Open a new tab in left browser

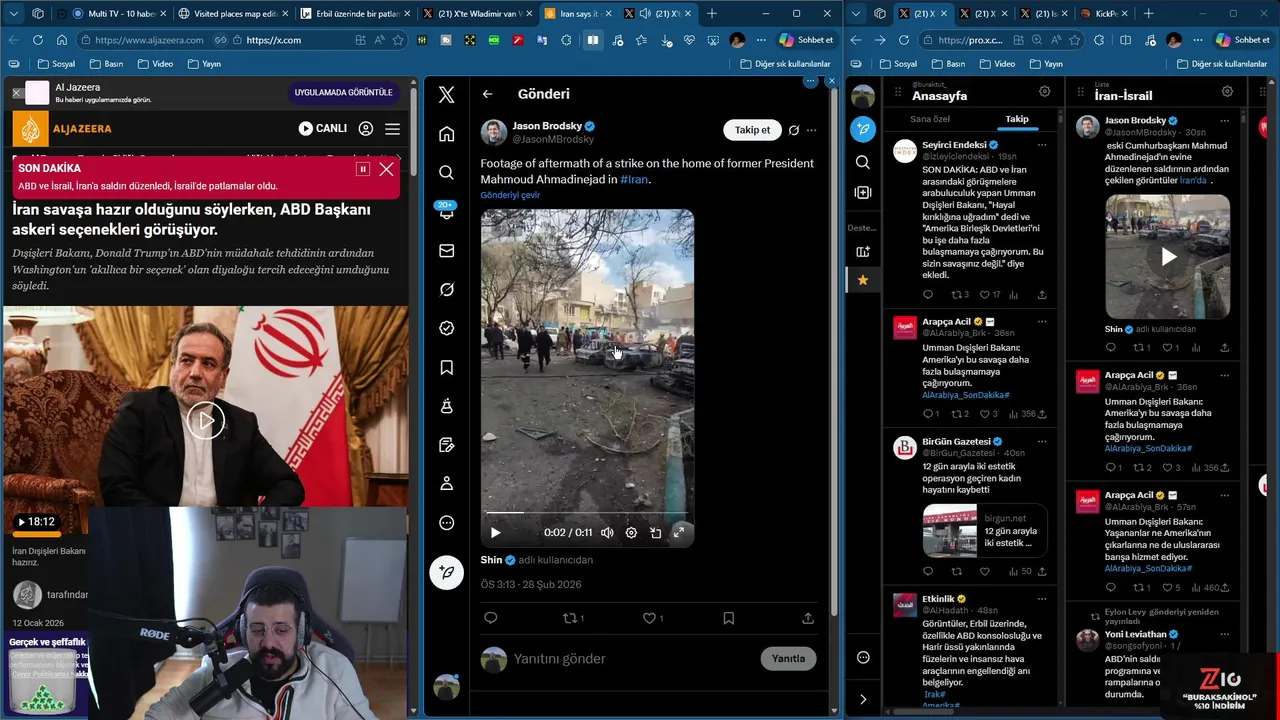[712, 14]
